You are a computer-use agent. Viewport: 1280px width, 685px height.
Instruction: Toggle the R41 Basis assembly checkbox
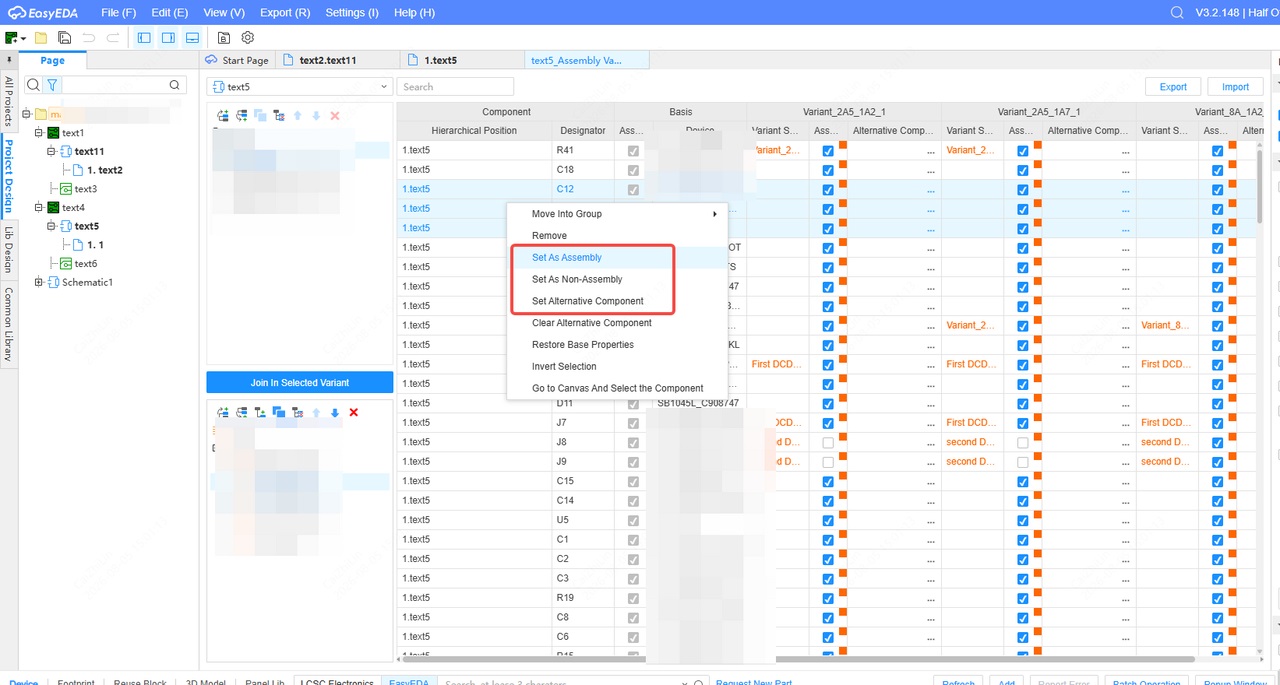(x=632, y=151)
